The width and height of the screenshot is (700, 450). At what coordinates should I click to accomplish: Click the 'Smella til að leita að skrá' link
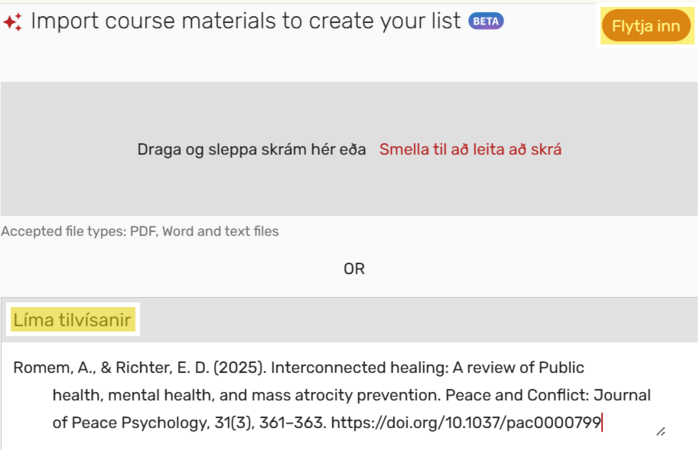[x=470, y=150]
